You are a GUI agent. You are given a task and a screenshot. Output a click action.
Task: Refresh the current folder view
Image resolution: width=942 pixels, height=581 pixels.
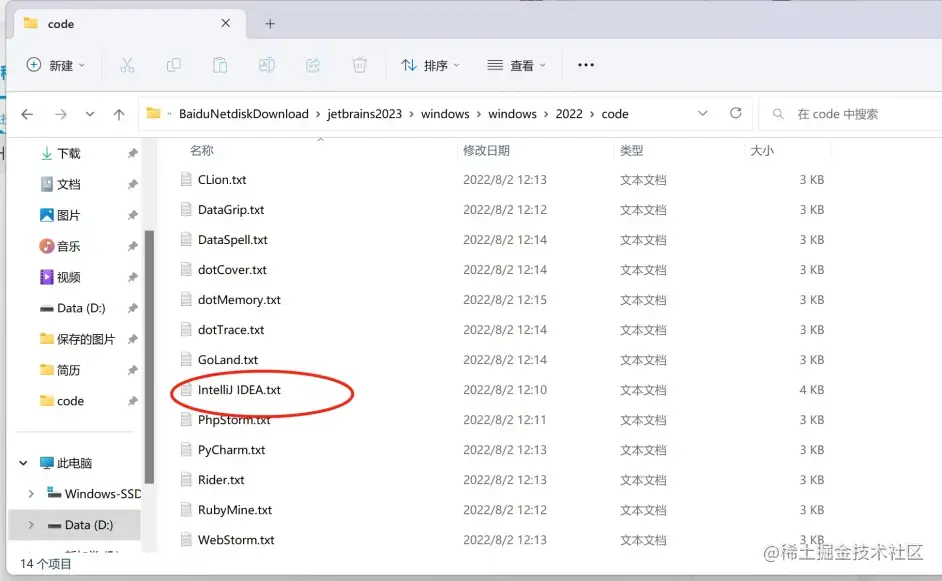735,113
